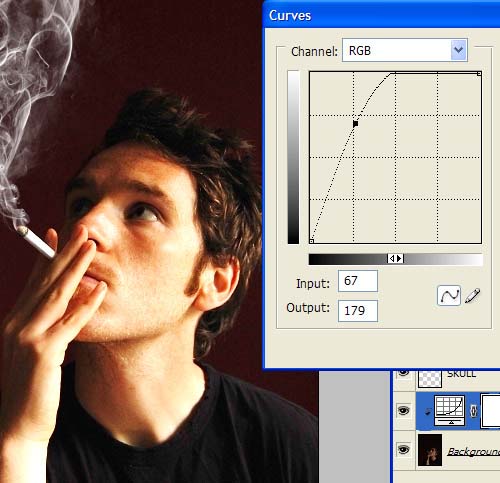Hide the SKULL layer
Screen dimensions: 500x483
pyautogui.click(x=403, y=373)
